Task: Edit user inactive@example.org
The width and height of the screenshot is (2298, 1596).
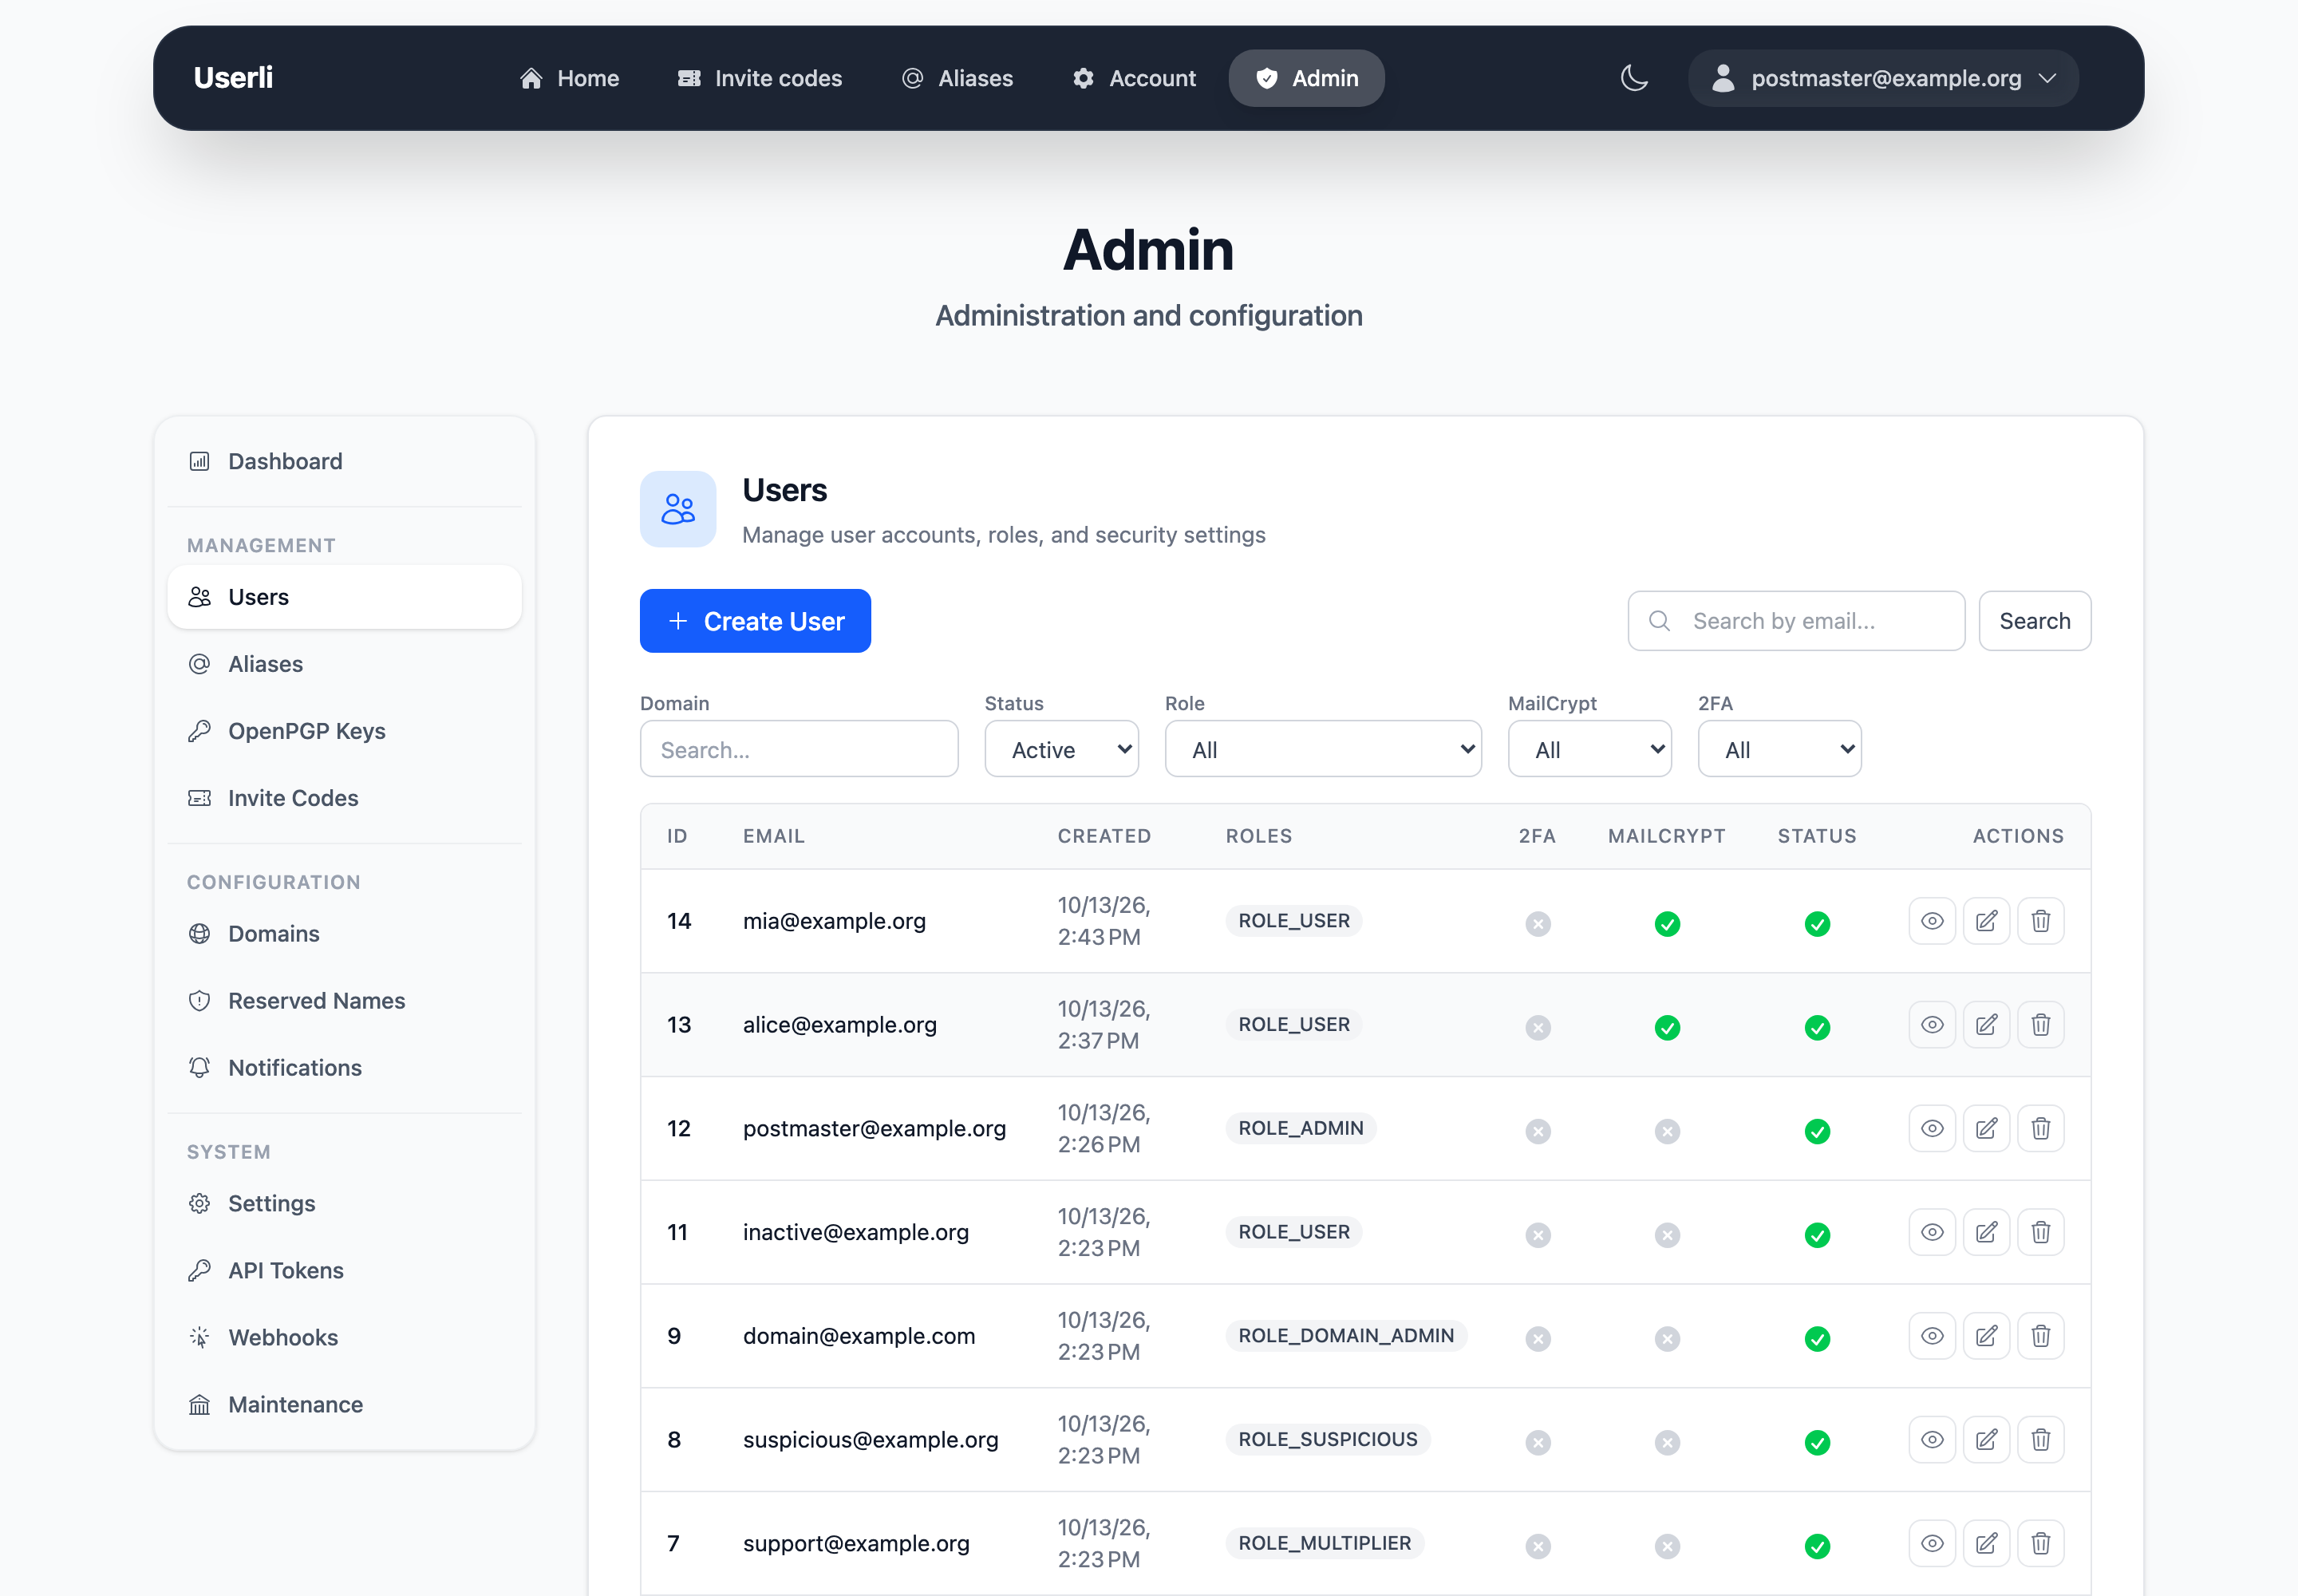Action: click(x=1986, y=1232)
